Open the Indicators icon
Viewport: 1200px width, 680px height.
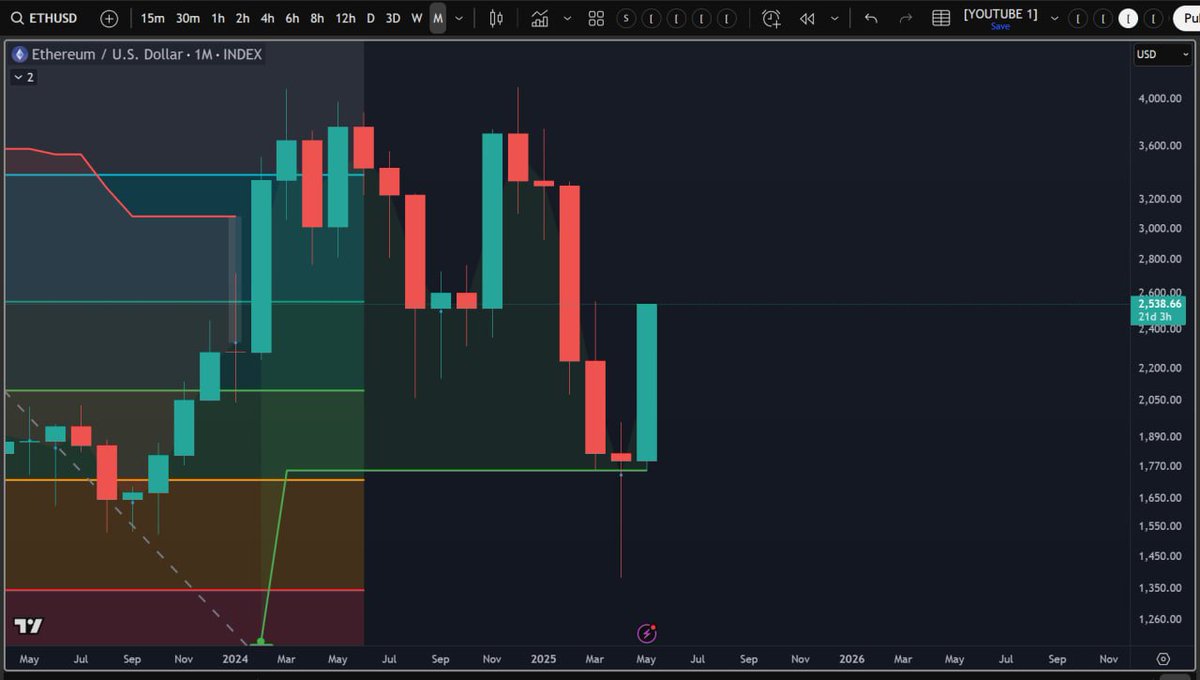tap(540, 18)
